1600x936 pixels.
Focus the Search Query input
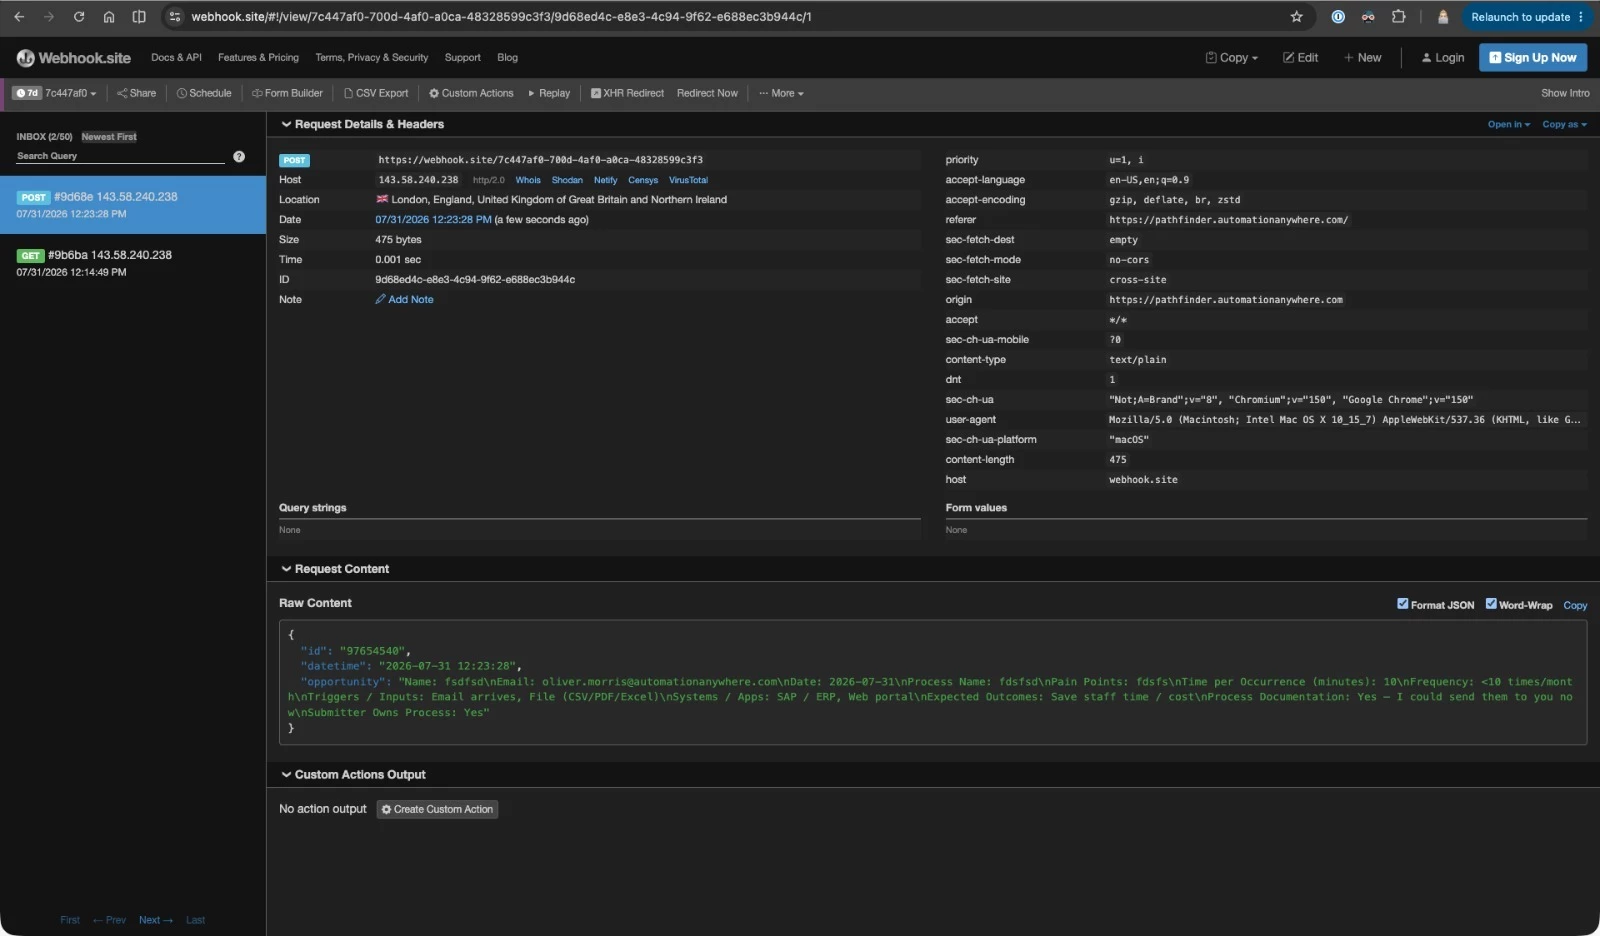[120, 156]
